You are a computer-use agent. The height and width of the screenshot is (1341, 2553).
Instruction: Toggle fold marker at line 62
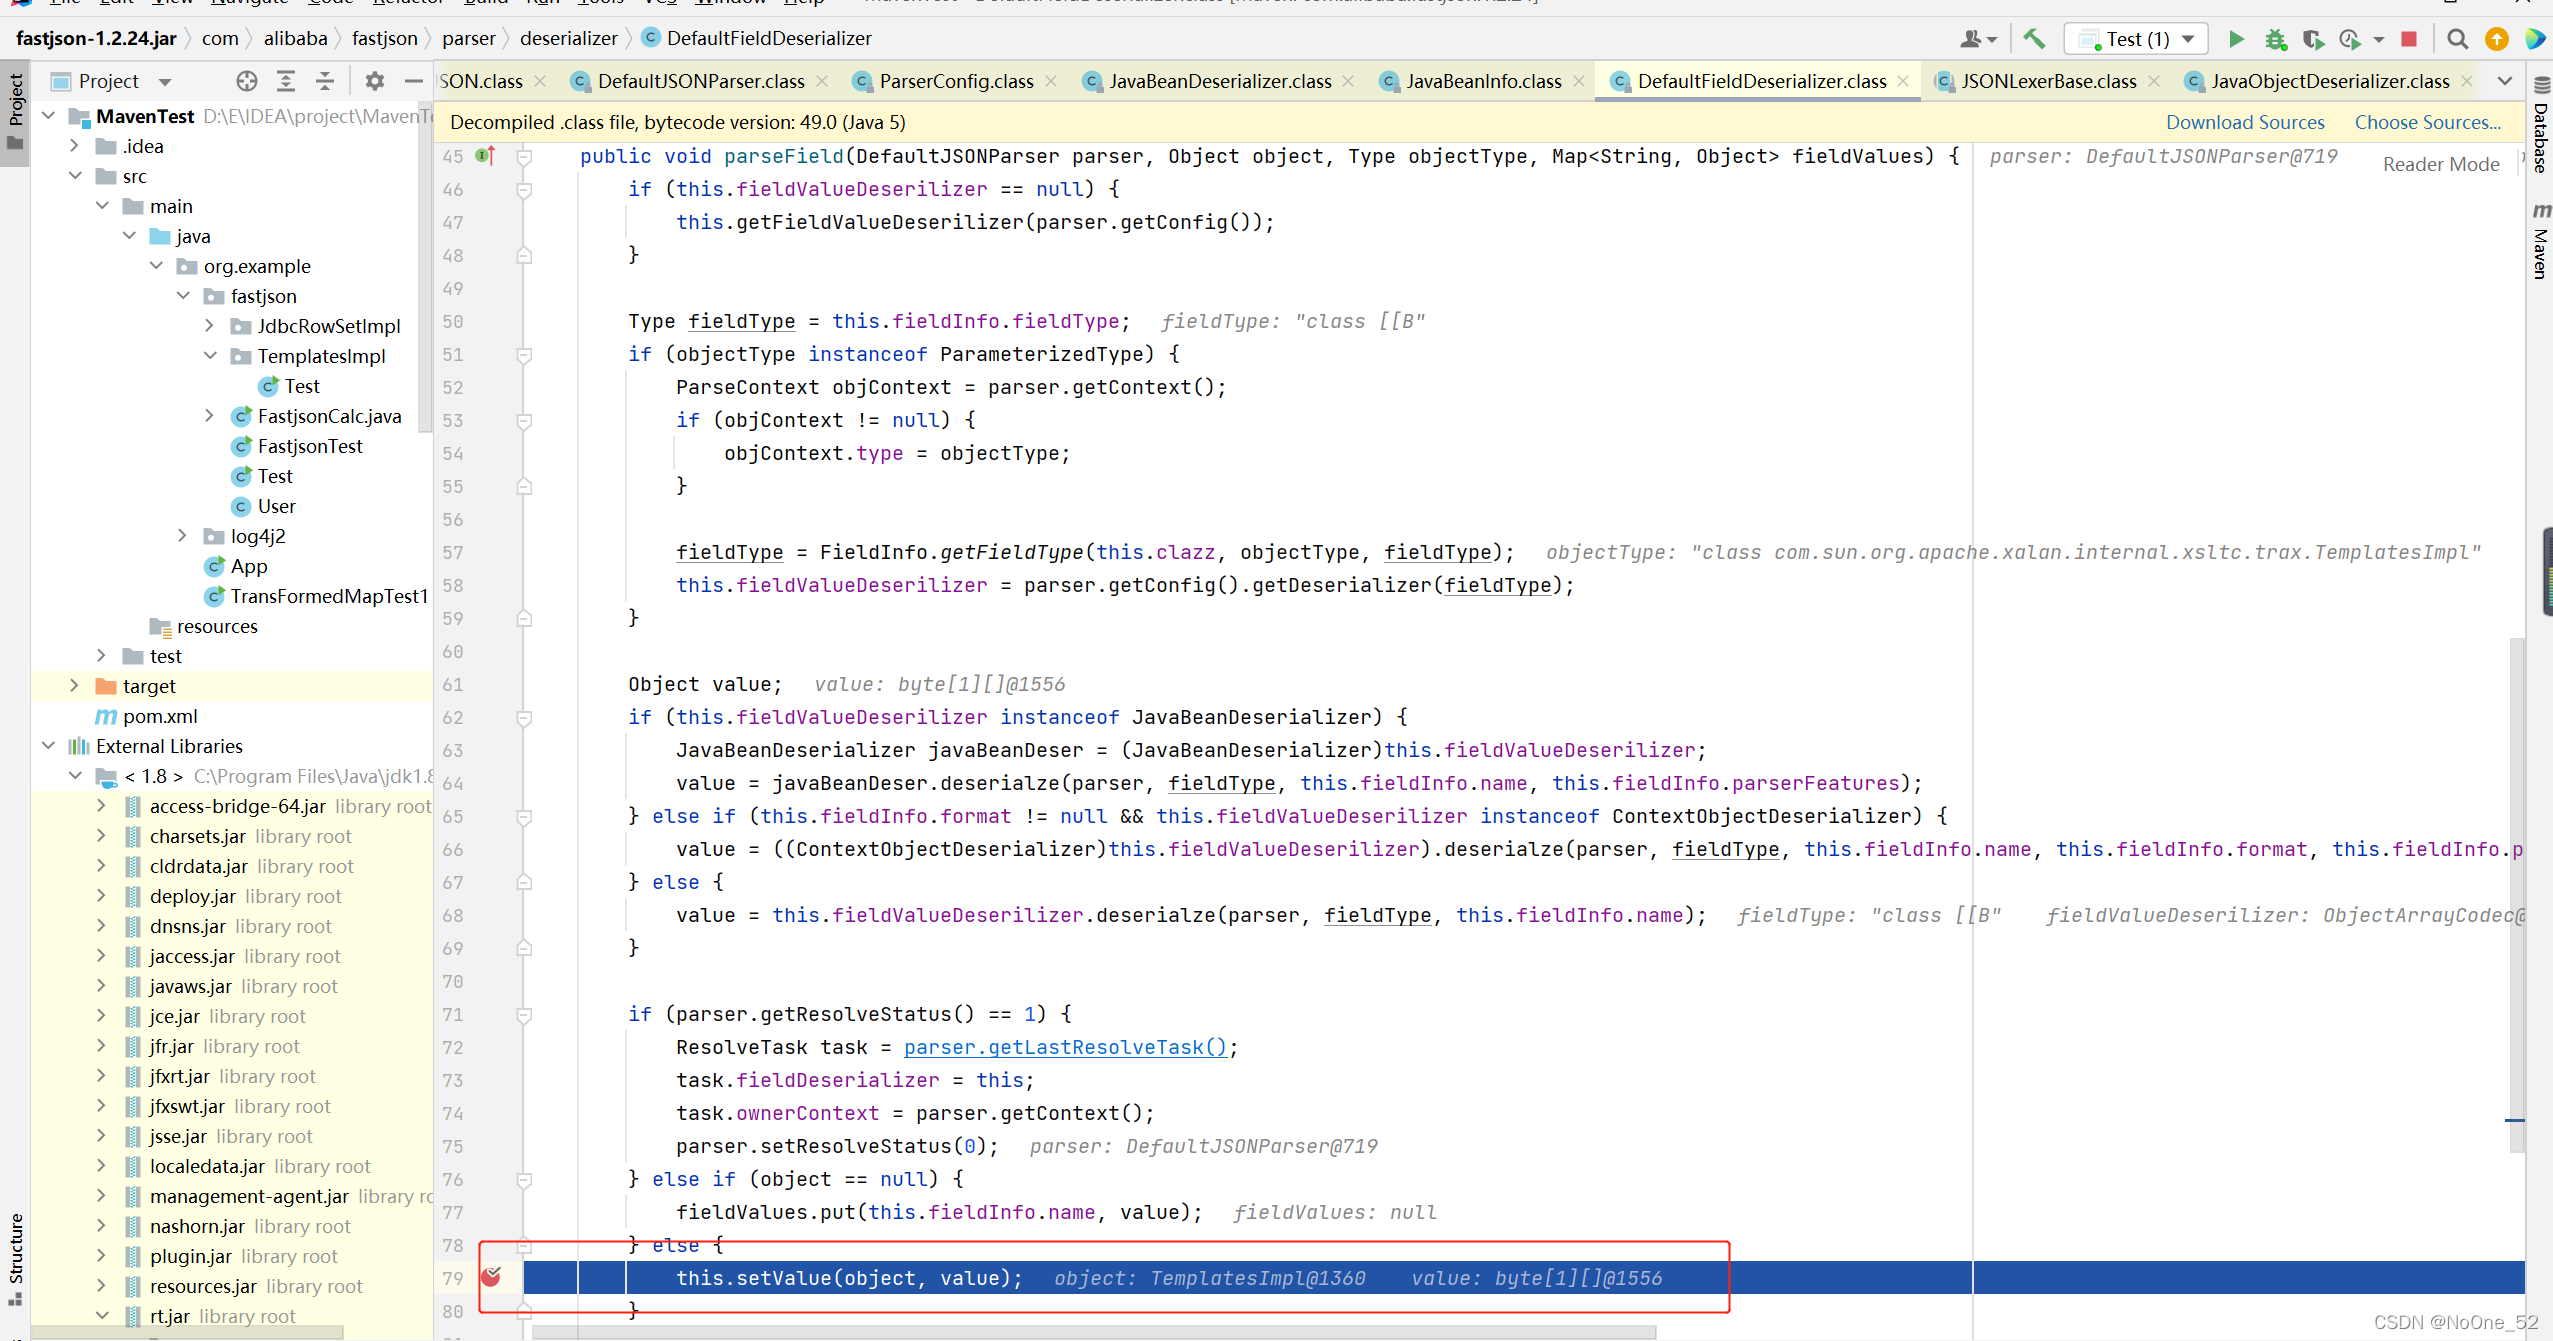click(524, 717)
